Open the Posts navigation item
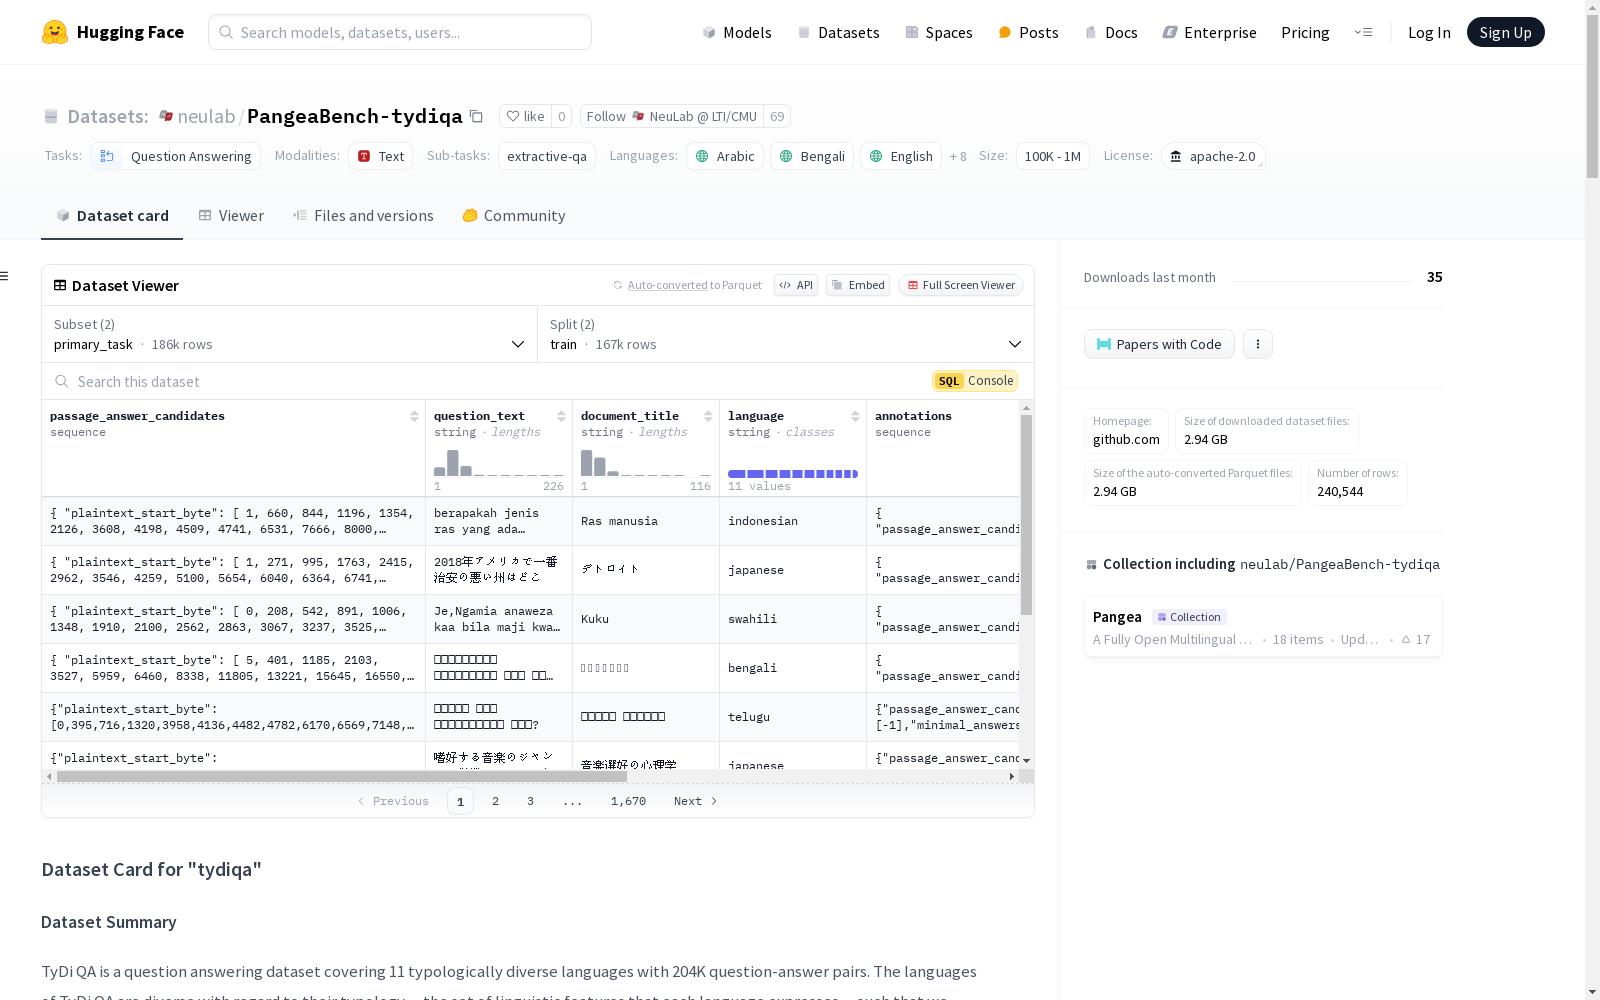 click(1028, 32)
